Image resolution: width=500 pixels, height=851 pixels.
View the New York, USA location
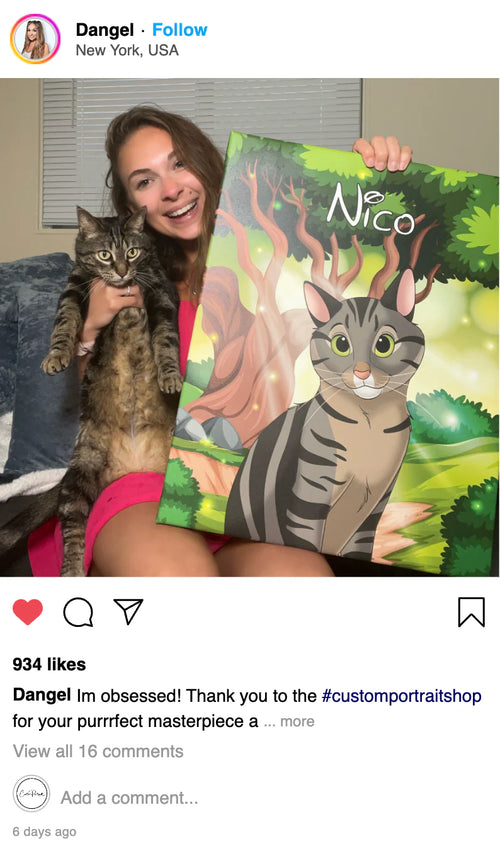[x=127, y=50]
